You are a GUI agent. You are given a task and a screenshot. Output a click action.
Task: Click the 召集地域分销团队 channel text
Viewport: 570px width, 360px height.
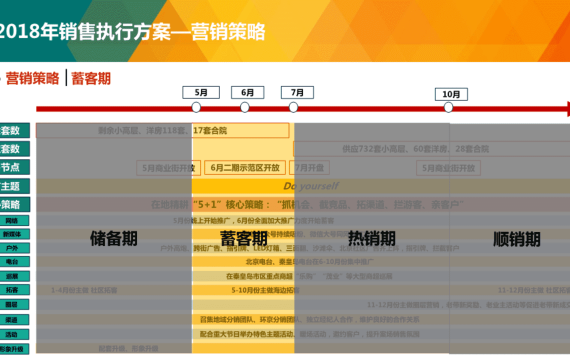[309, 320]
